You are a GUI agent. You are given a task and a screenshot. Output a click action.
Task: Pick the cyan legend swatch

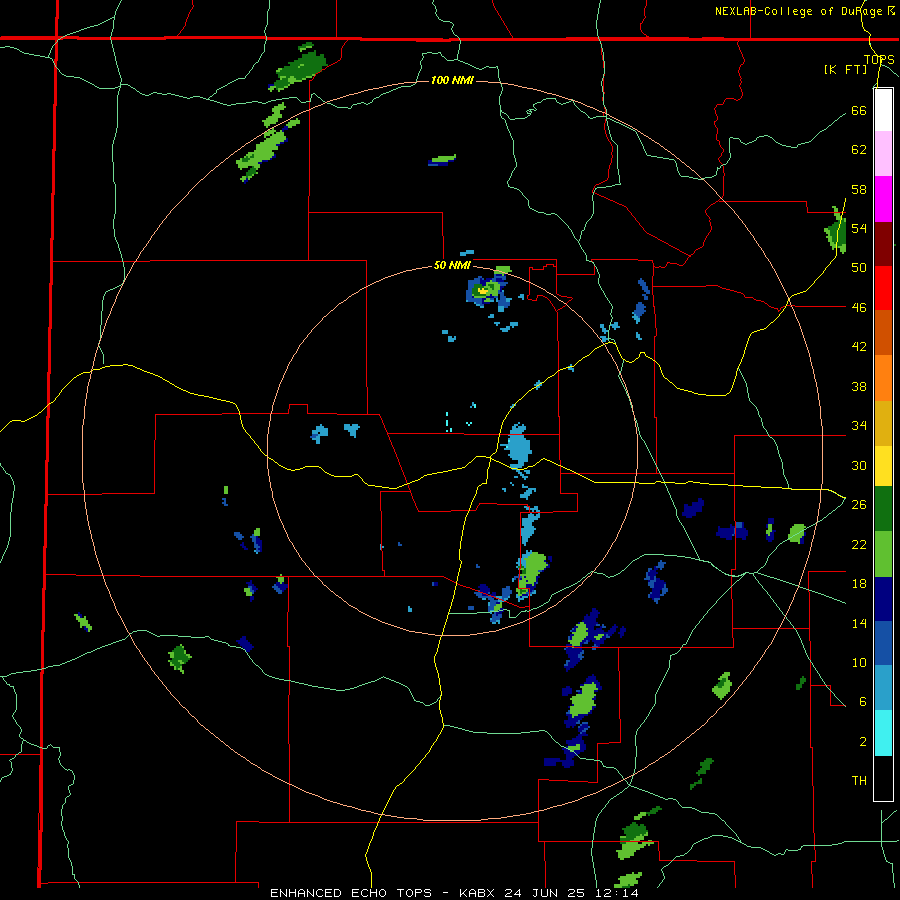pyautogui.click(x=883, y=733)
